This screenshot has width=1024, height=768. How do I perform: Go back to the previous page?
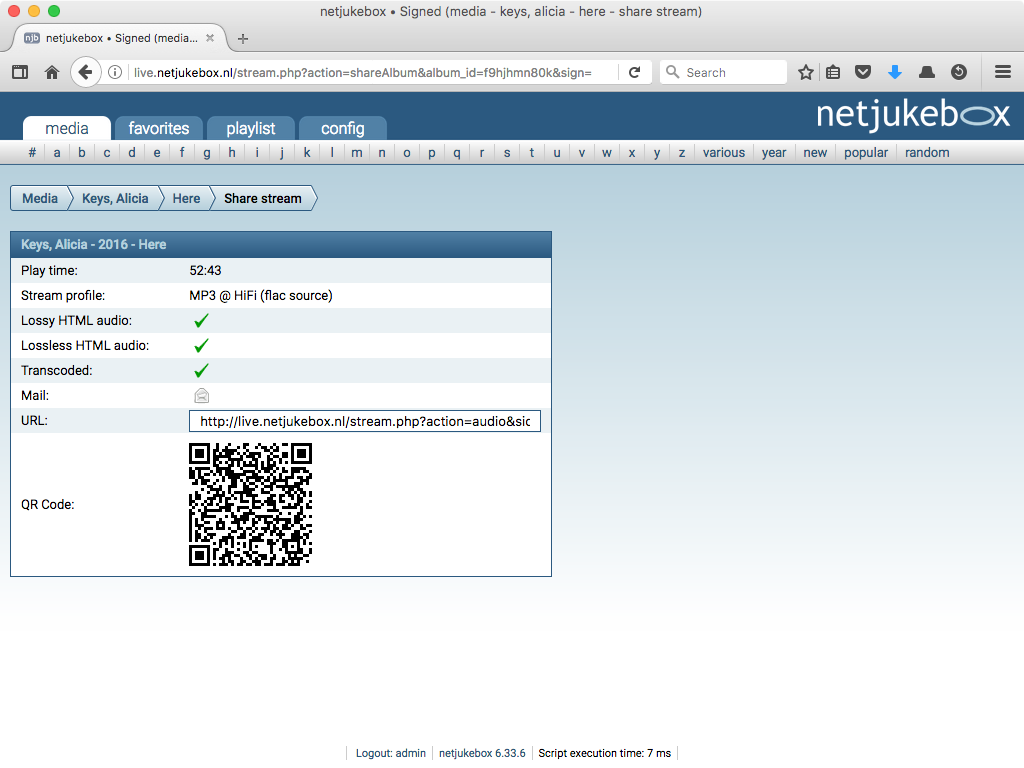pos(85,71)
